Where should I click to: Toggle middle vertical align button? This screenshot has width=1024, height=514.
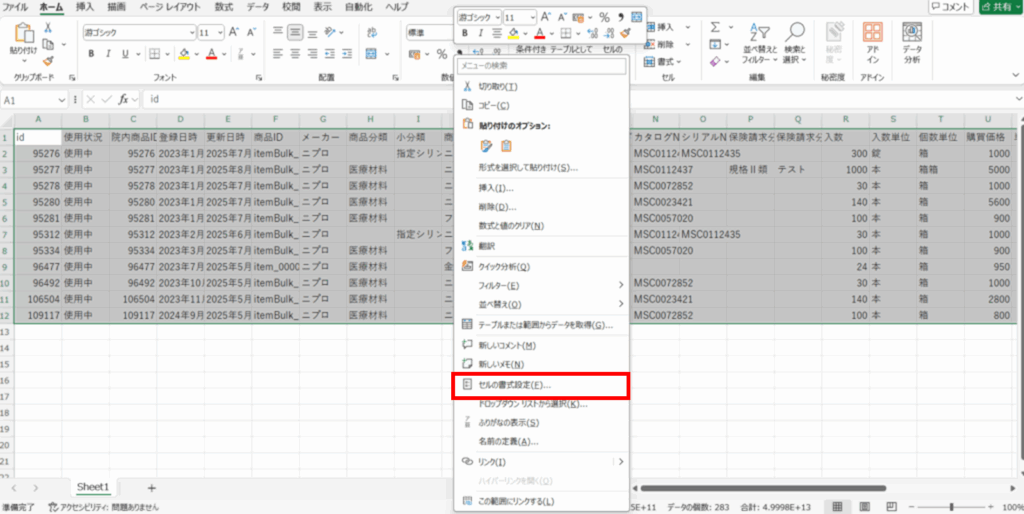click(296, 31)
